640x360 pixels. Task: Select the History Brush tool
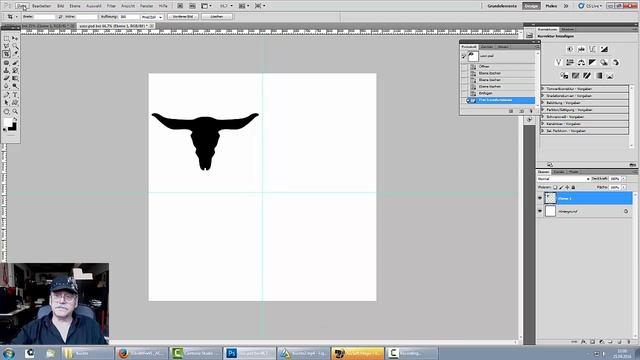click(x=15, y=71)
